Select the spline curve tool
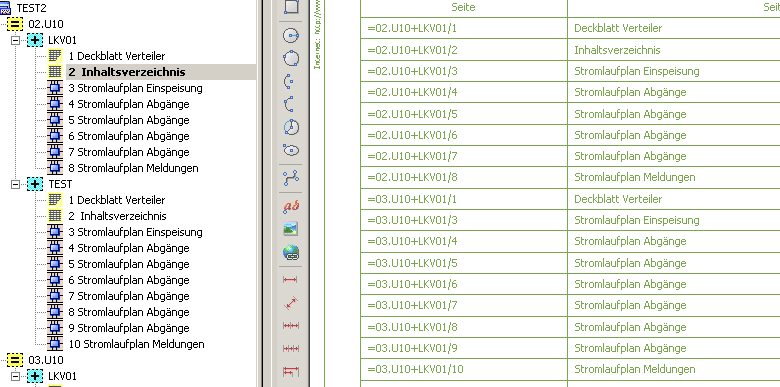780x387 pixels. (x=291, y=178)
